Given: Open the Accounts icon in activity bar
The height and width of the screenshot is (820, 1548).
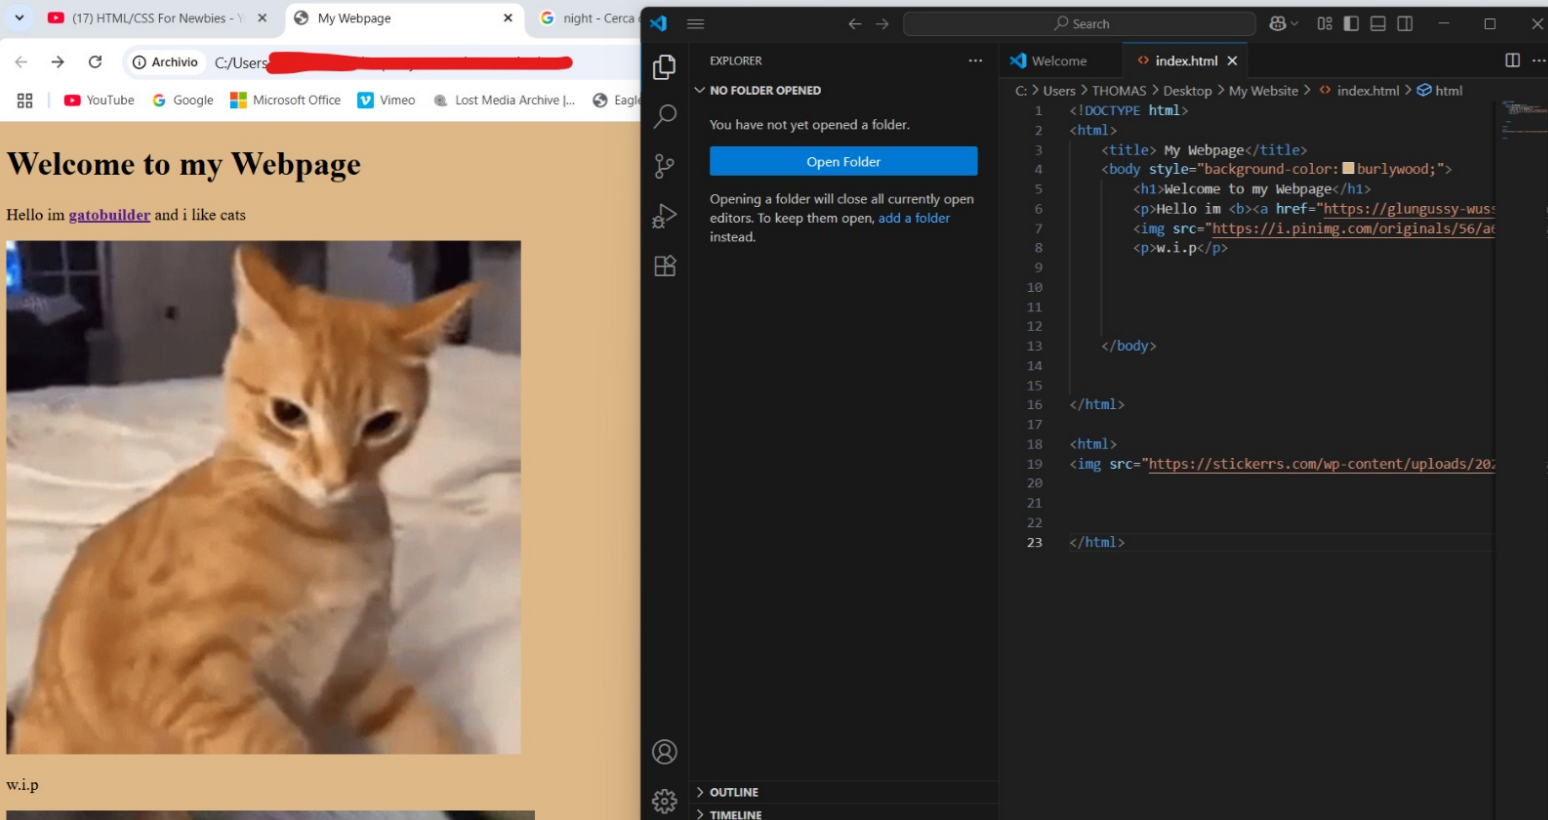Looking at the screenshot, I should (x=664, y=752).
